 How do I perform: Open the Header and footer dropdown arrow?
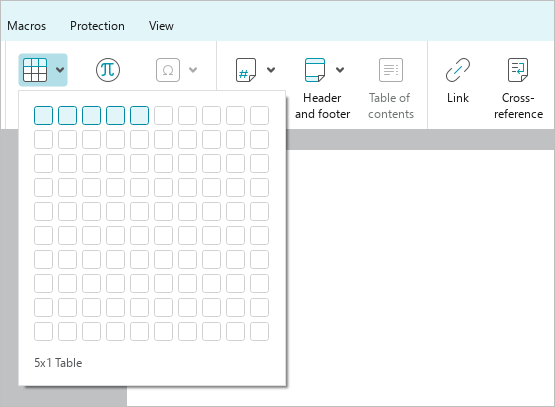[x=340, y=70]
